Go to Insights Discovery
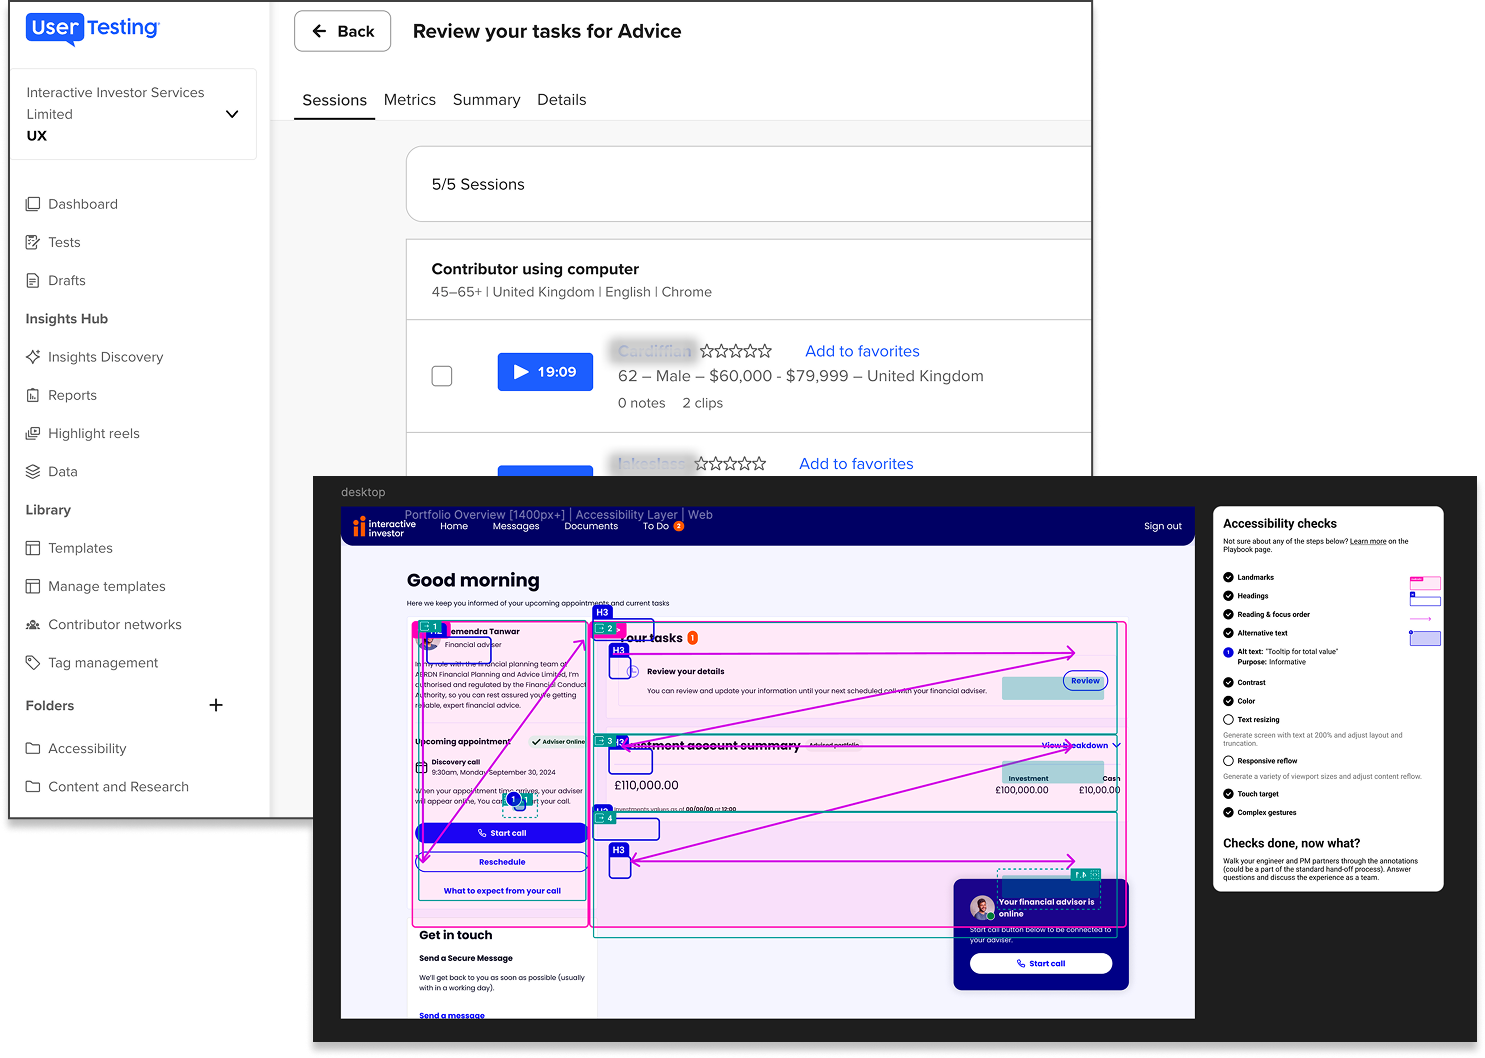Screen dimensions: 1485x1058 [94, 357]
